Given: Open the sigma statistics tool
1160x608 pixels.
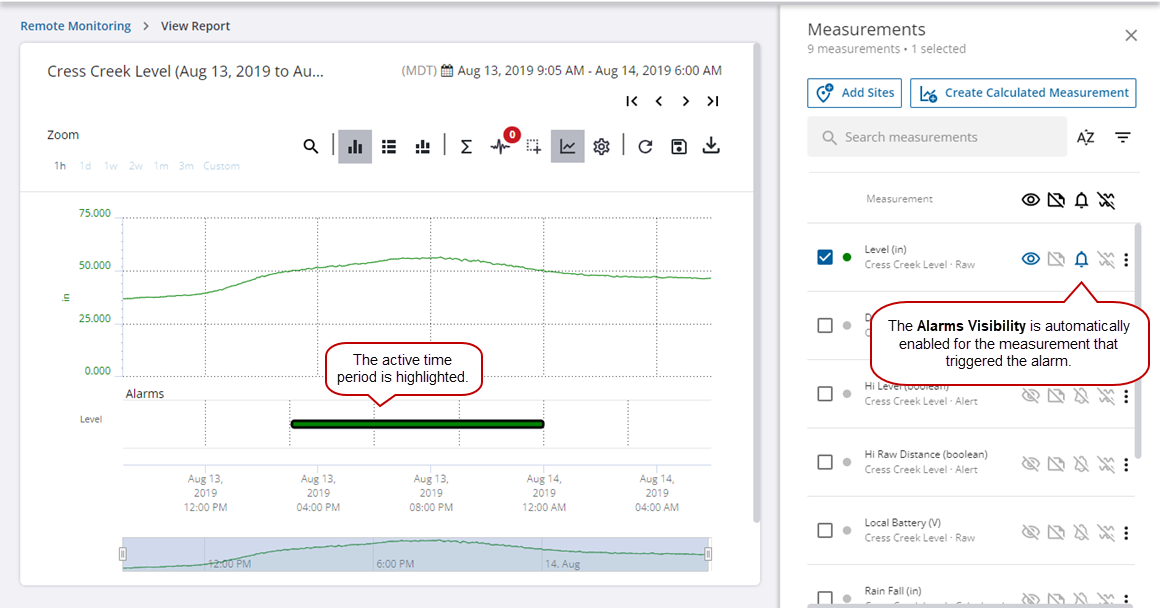Looking at the screenshot, I should pyautogui.click(x=466, y=147).
